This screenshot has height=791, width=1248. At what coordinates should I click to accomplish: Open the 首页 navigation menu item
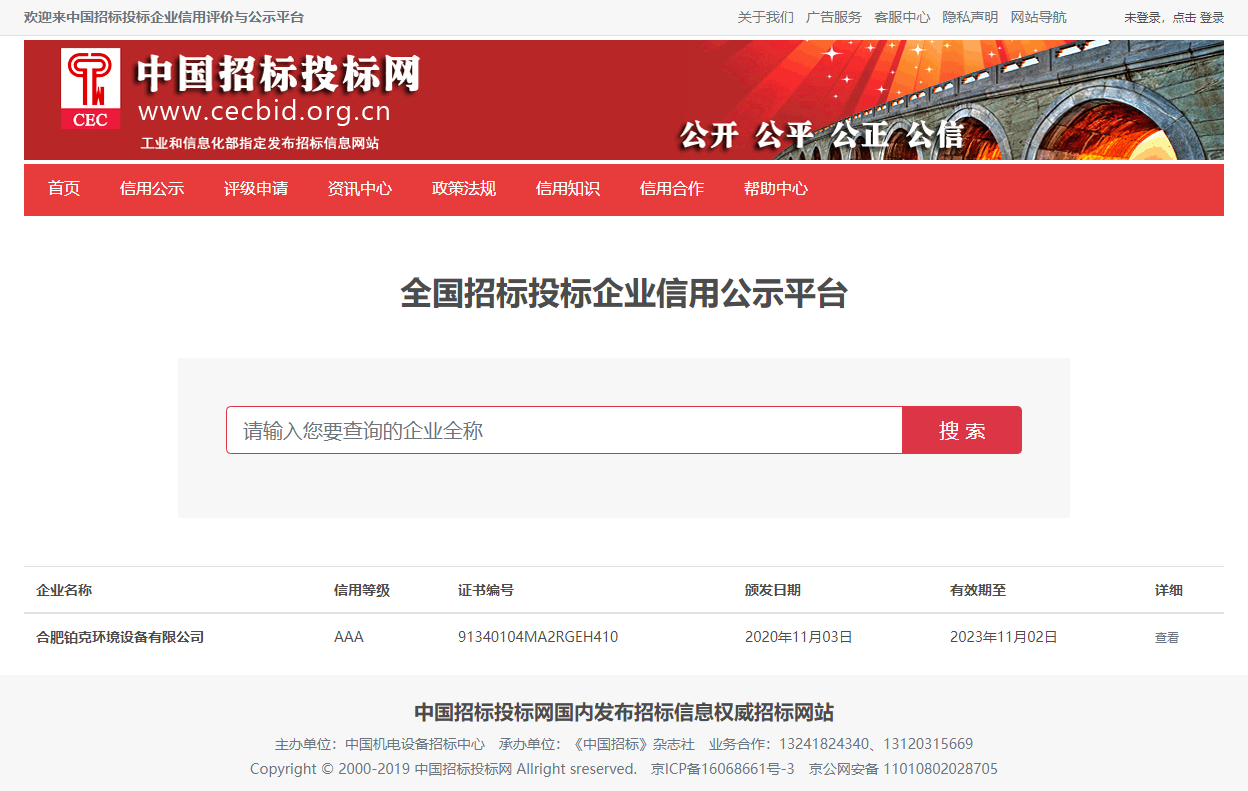pyautogui.click(x=63, y=189)
